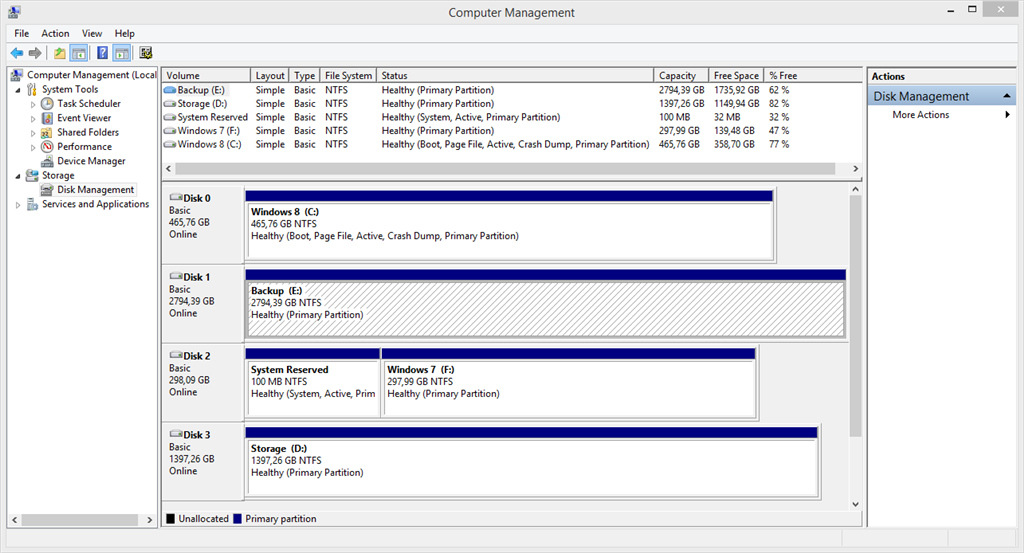
Task: Click the disk view scroll down arrow
Action: point(856,504)
